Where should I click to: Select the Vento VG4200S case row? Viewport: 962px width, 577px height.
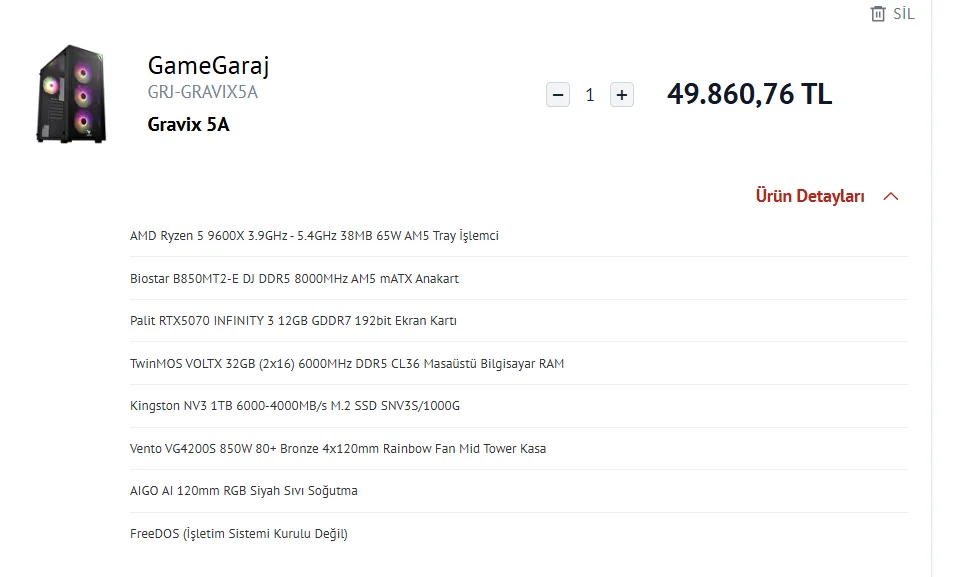pyautogui.click(x=338, y=449)
